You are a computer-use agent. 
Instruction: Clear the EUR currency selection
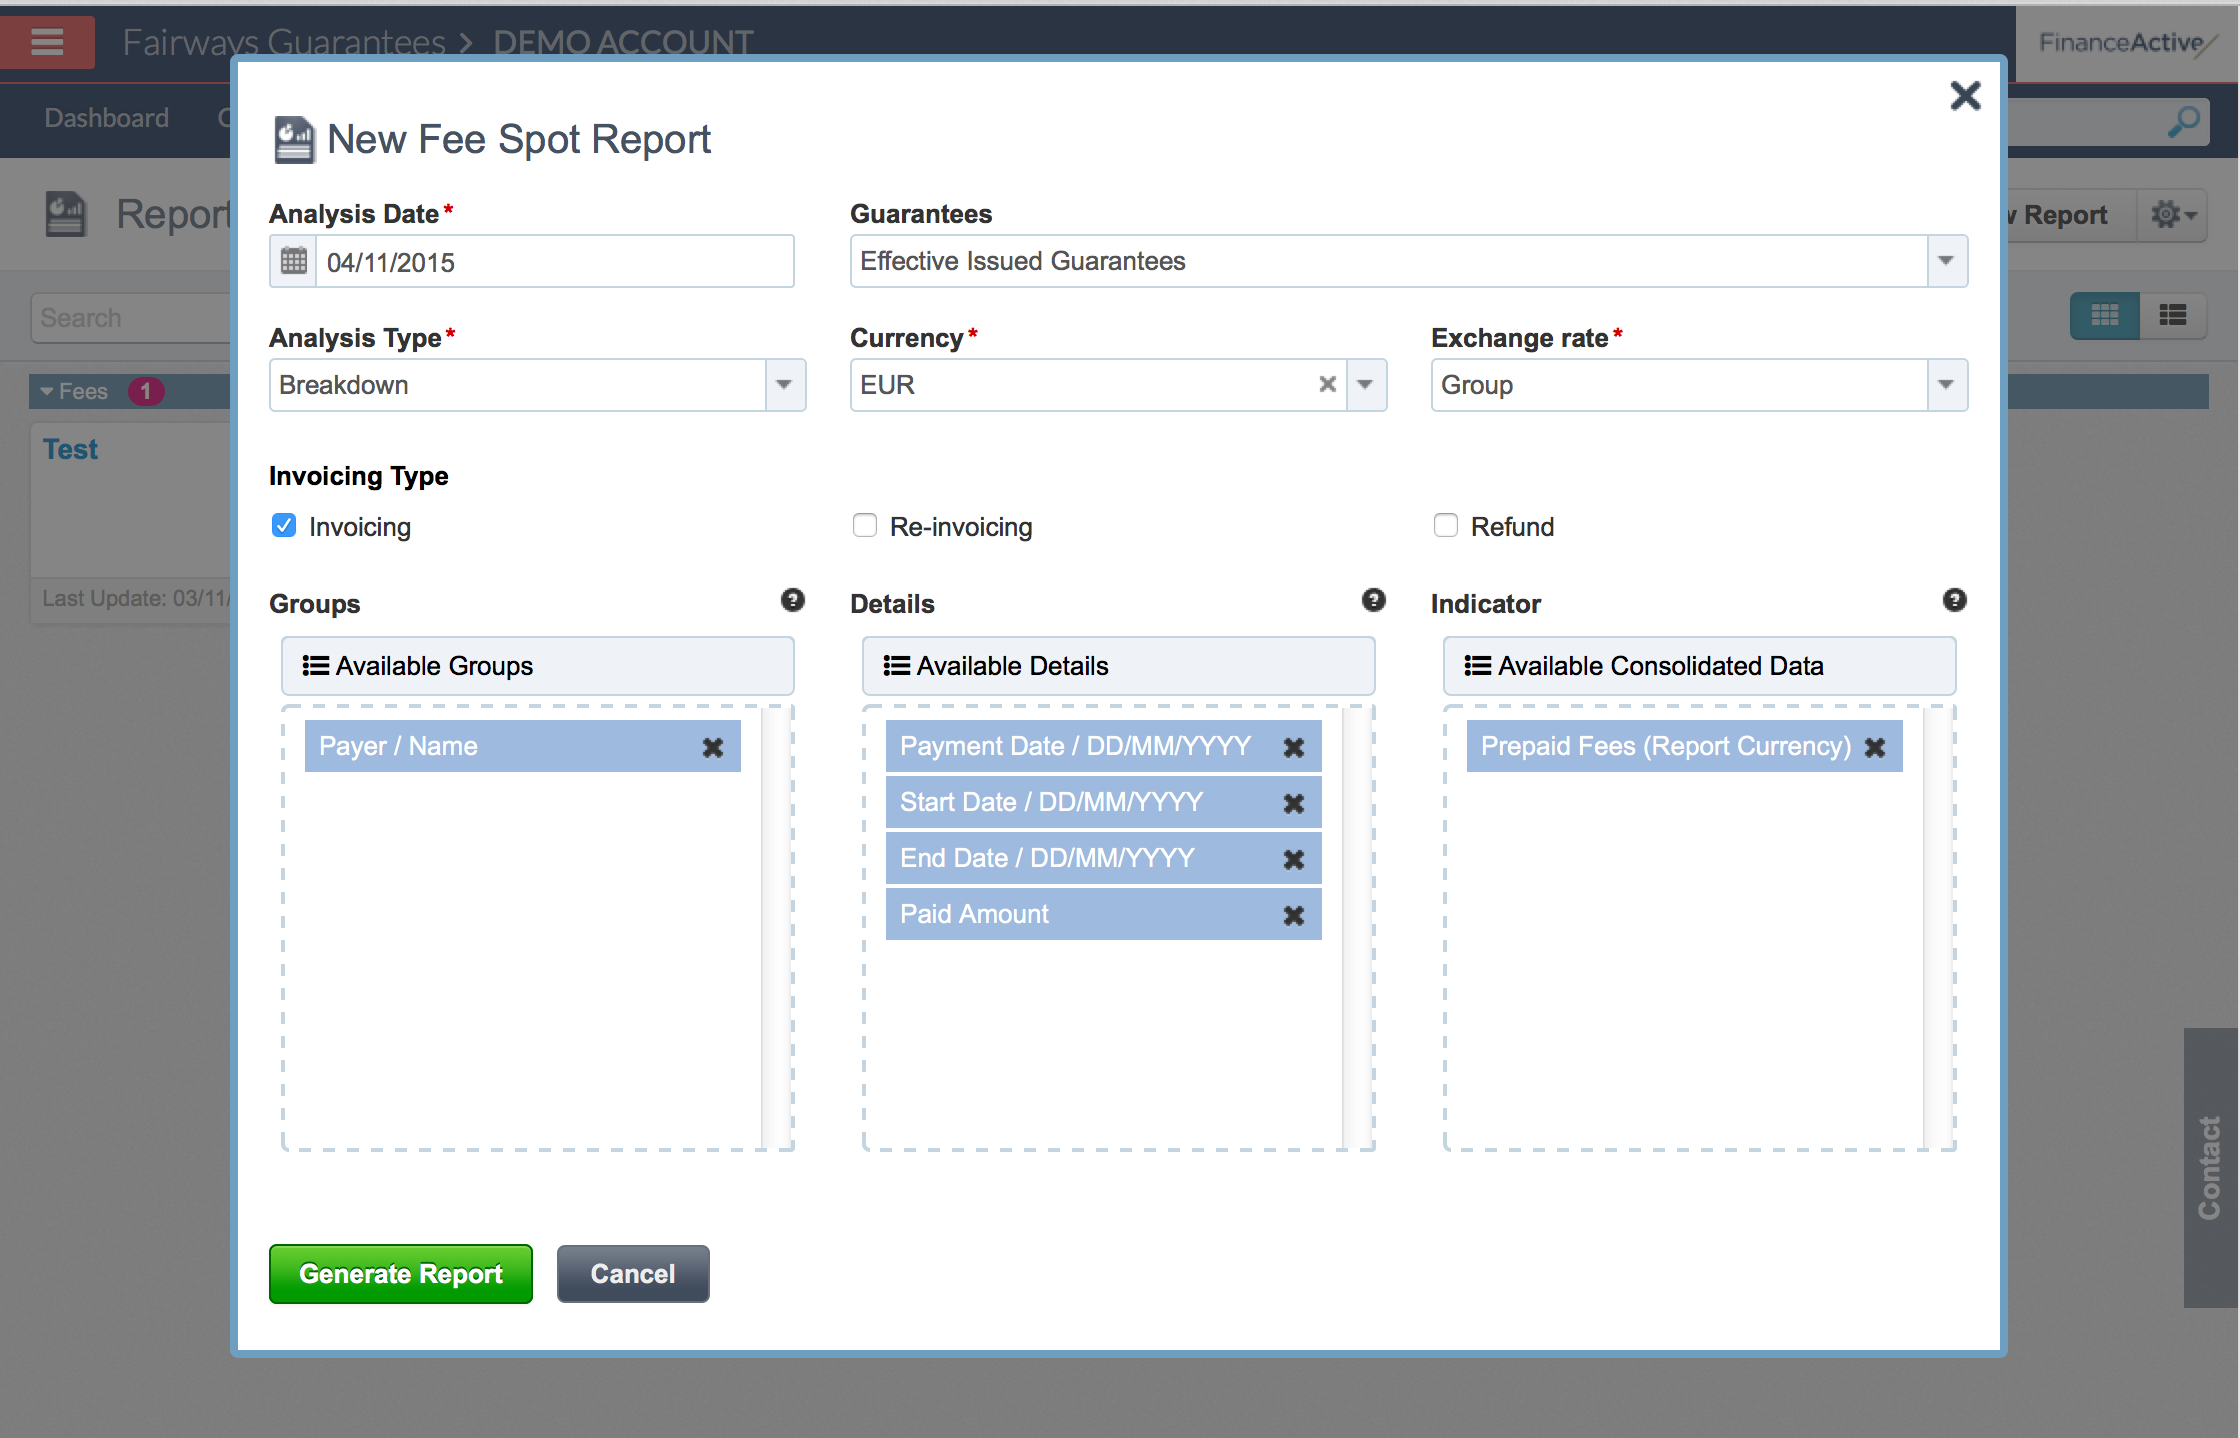pyautogui.click(x=1327, y=385)
